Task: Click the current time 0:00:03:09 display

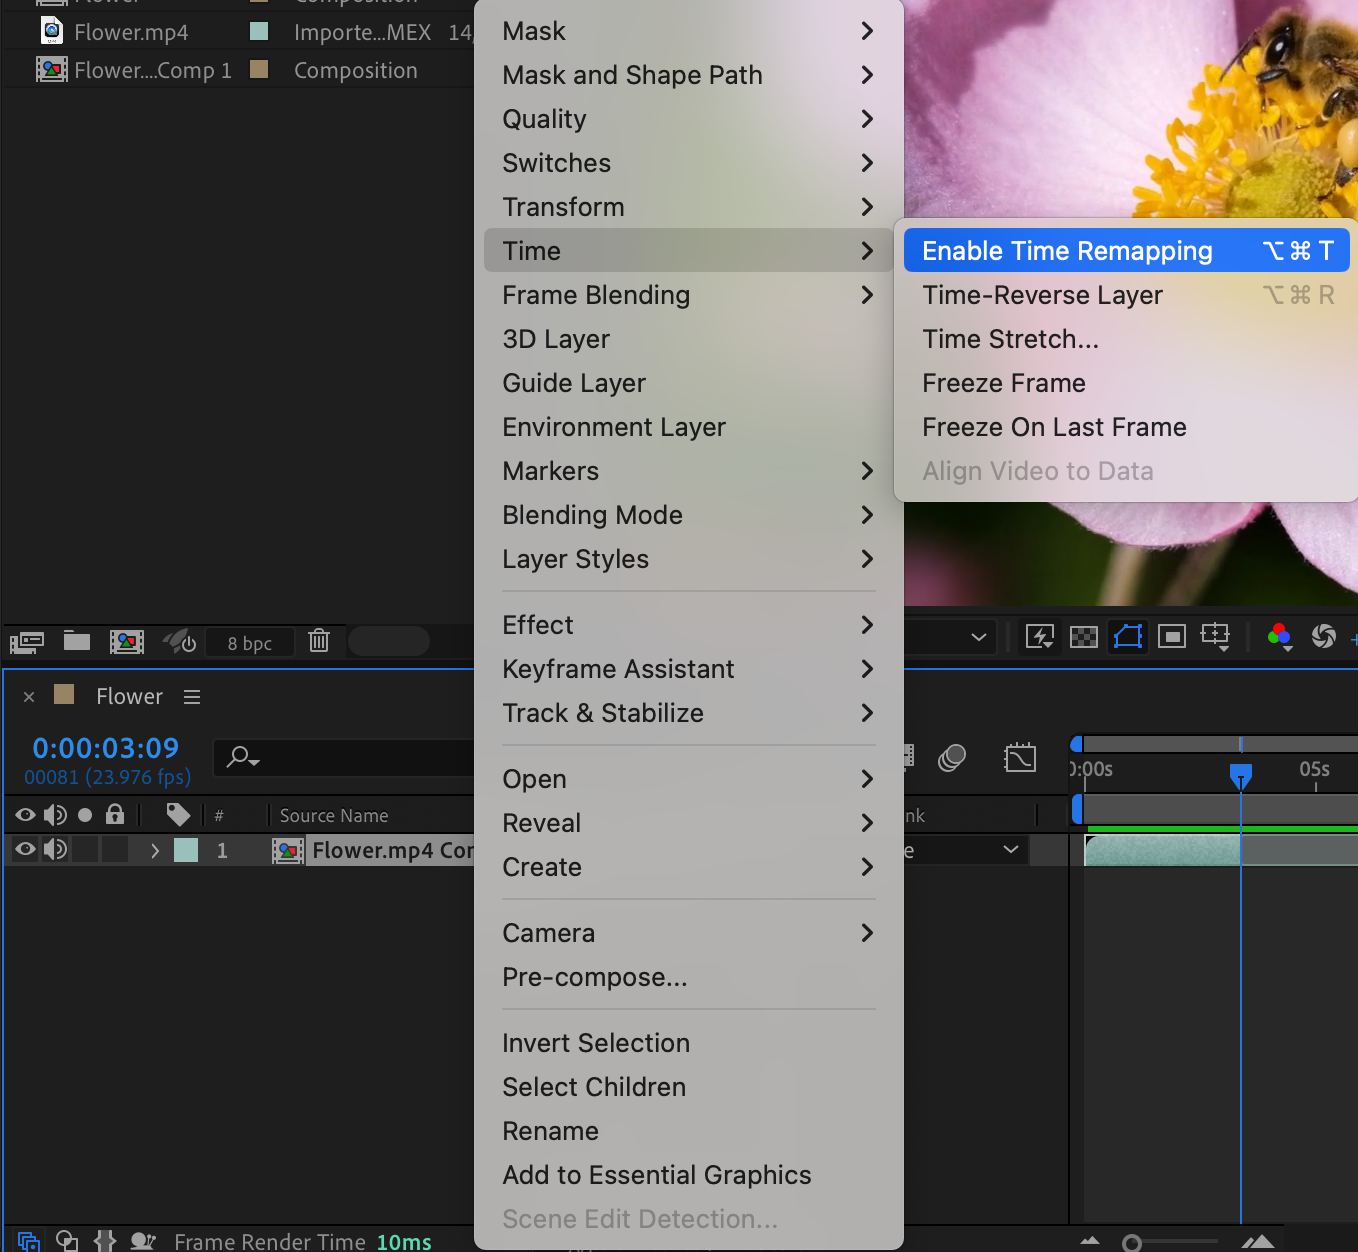Action: [105, 748]
